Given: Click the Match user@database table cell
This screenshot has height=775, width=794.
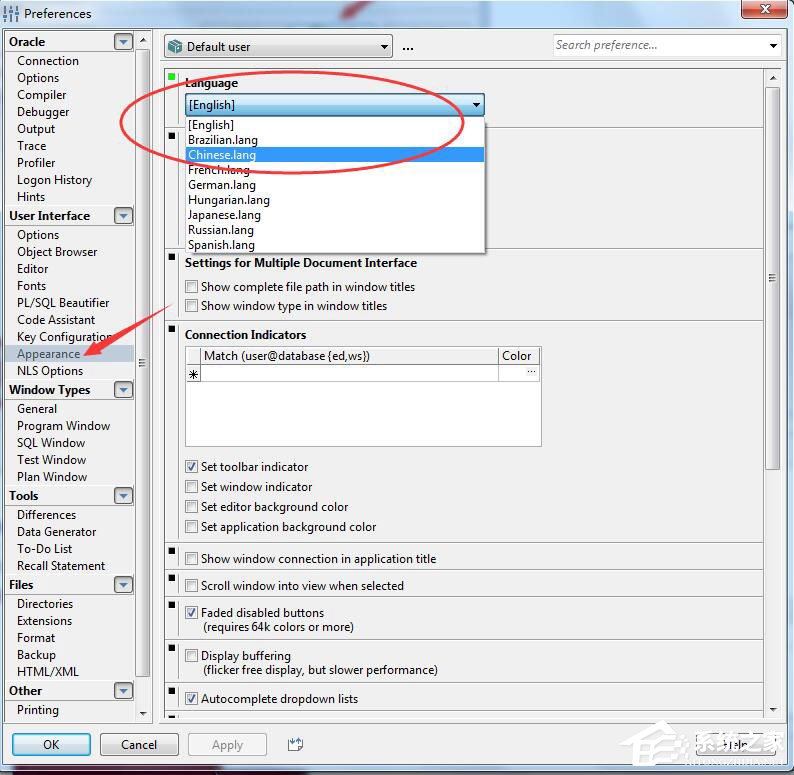Looking at the screenshot, I should coord(349,374).
